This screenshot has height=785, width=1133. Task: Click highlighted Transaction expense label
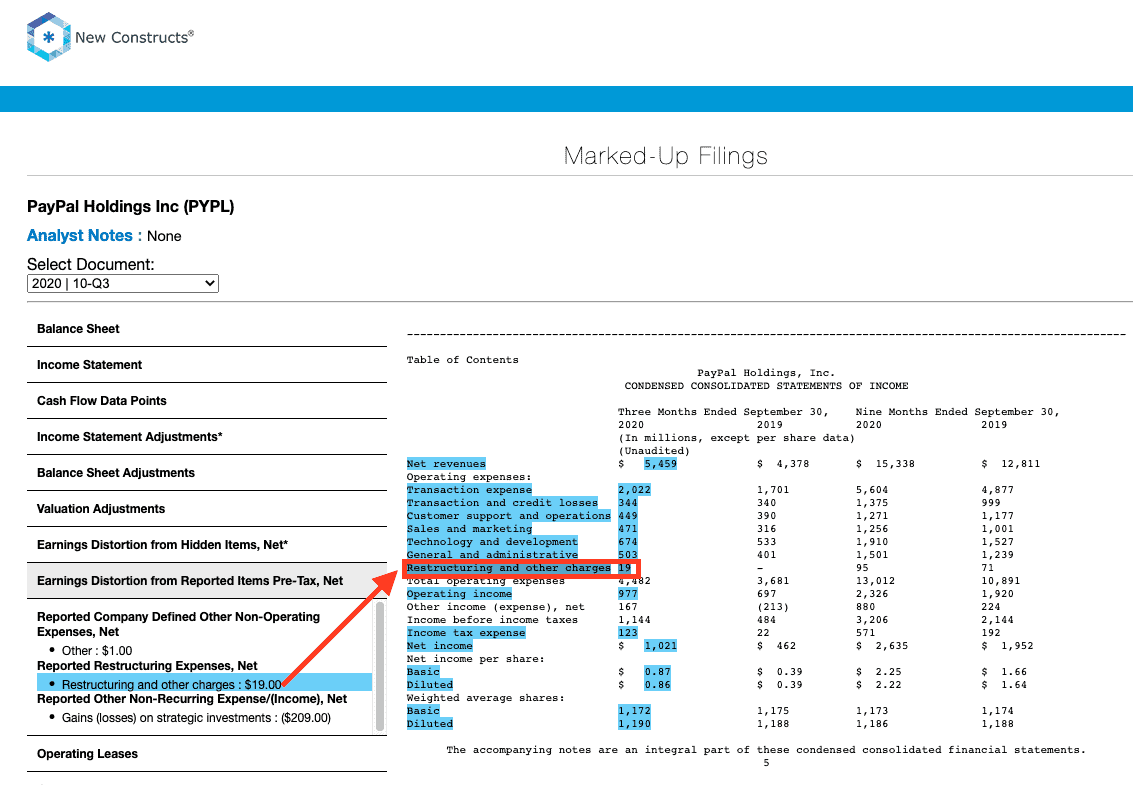tap(469, 490)
